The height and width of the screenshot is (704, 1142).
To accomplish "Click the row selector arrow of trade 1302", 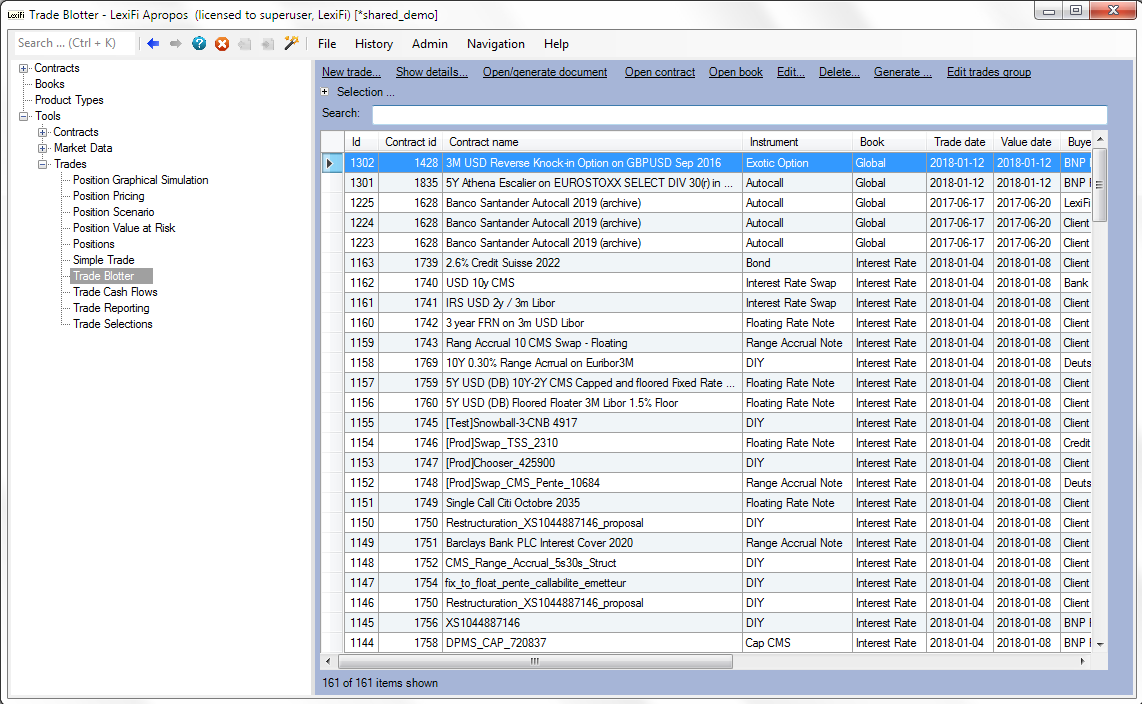I will pyautogui.click(x=330, y=163).
